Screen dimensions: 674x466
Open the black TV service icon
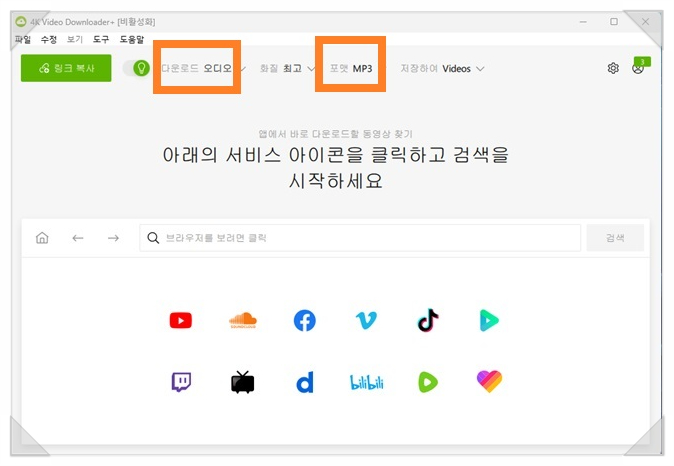tap(243, 382)
